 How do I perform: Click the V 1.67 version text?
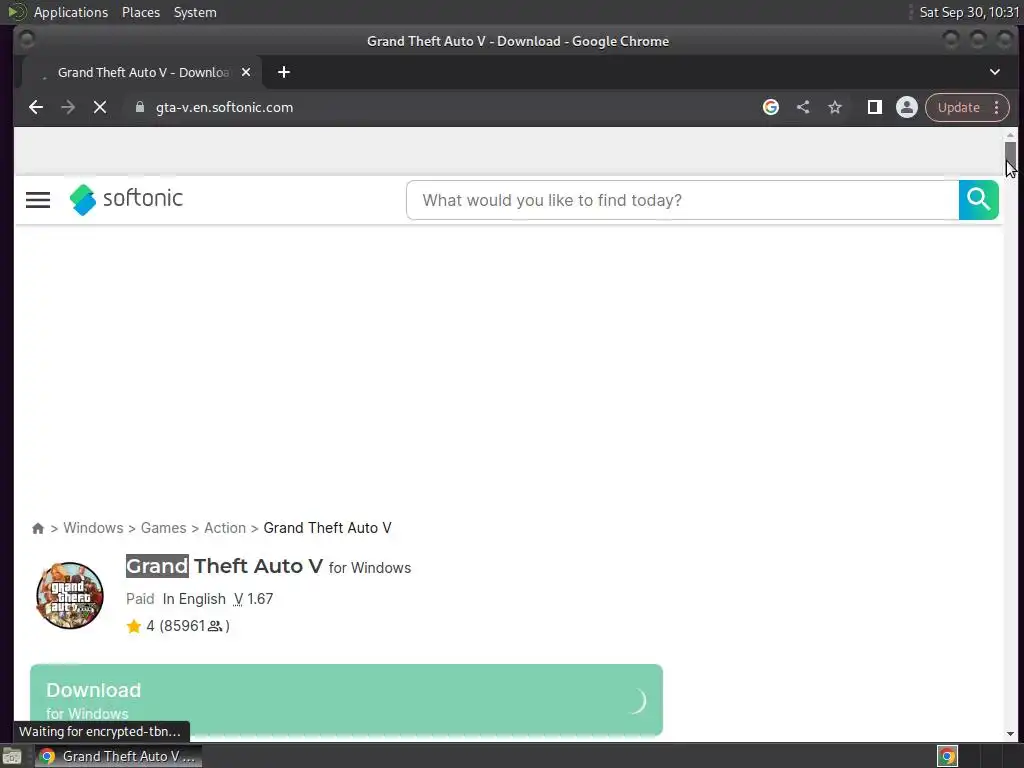pyautogui.click(x=253, y=599)
